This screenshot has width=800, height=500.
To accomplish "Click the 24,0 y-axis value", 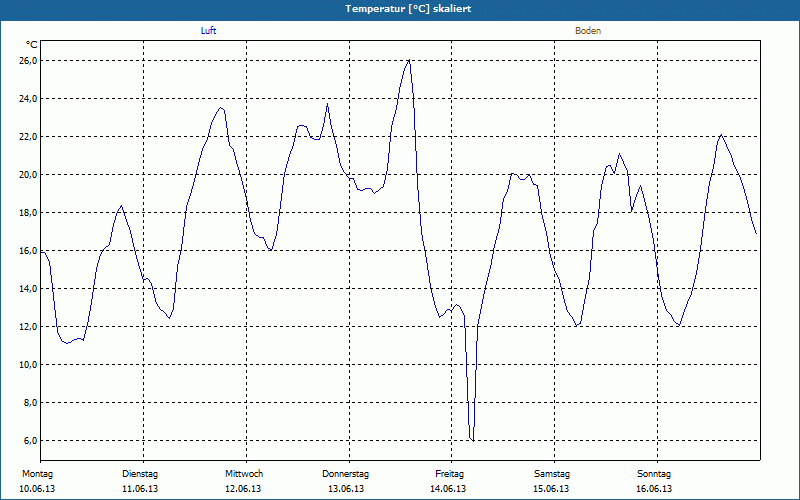I will pyautogui.click(x=29, y=98).
